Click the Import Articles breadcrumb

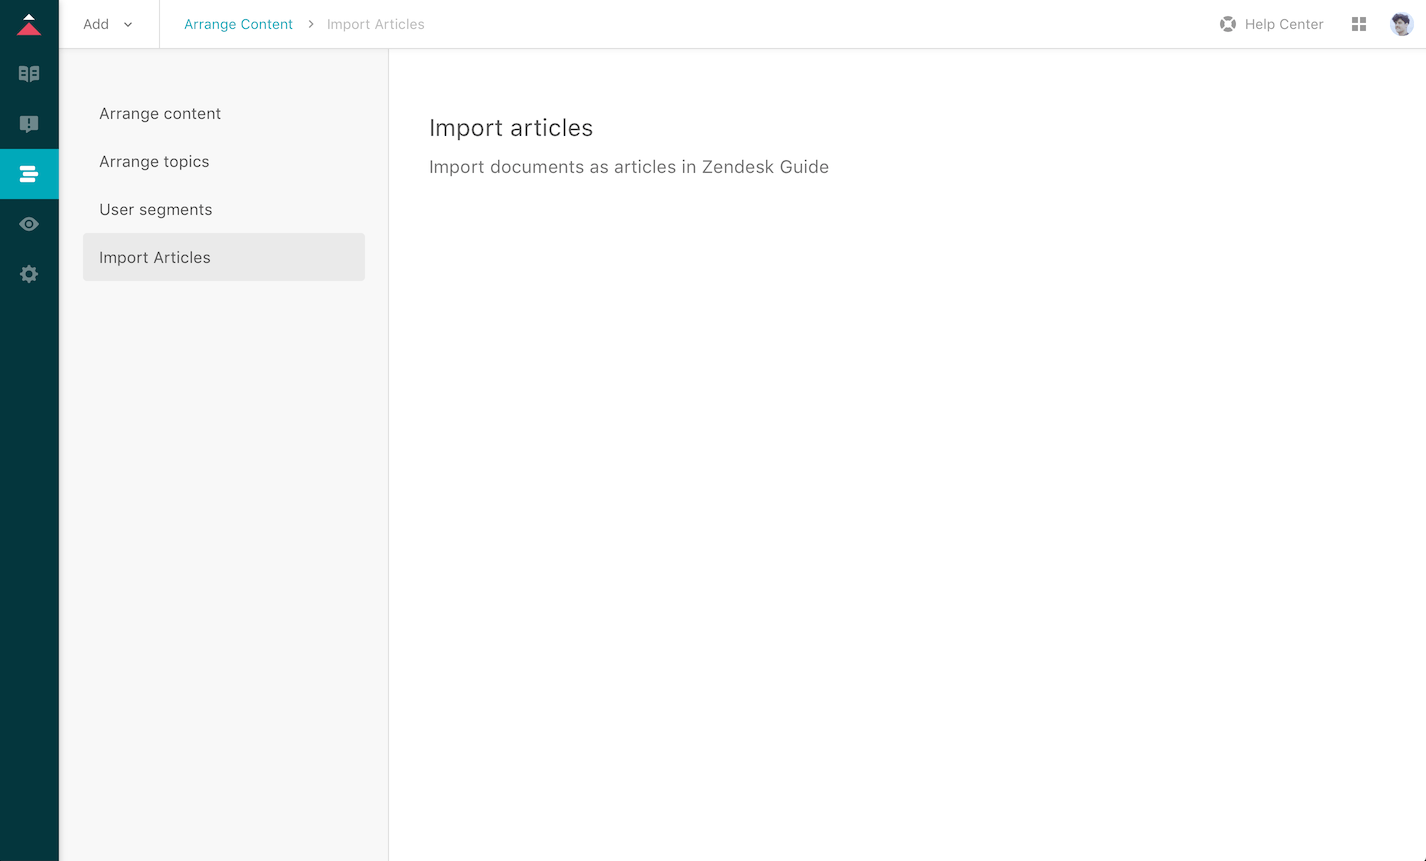(x=375, y=24)
